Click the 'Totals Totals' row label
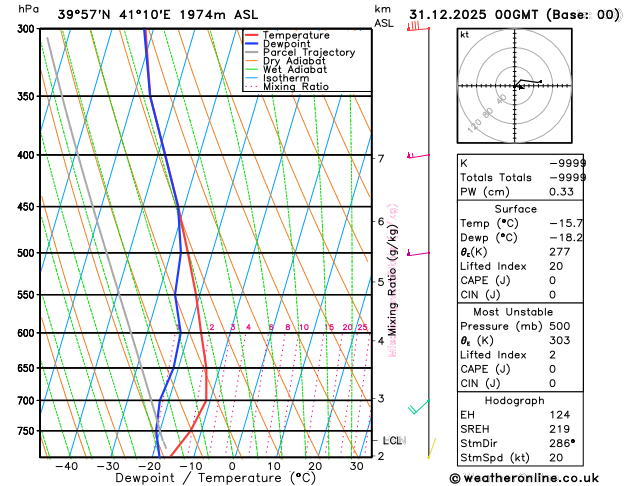Viewport: 629px width, 486px height. 496,178
